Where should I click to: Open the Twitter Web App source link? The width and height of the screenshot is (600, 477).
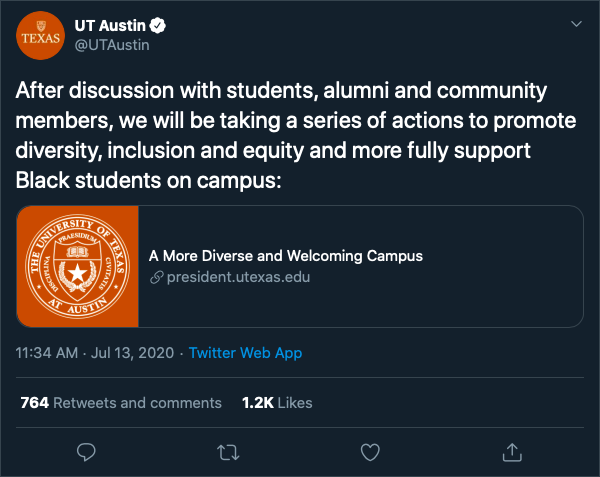coord(245,353)
